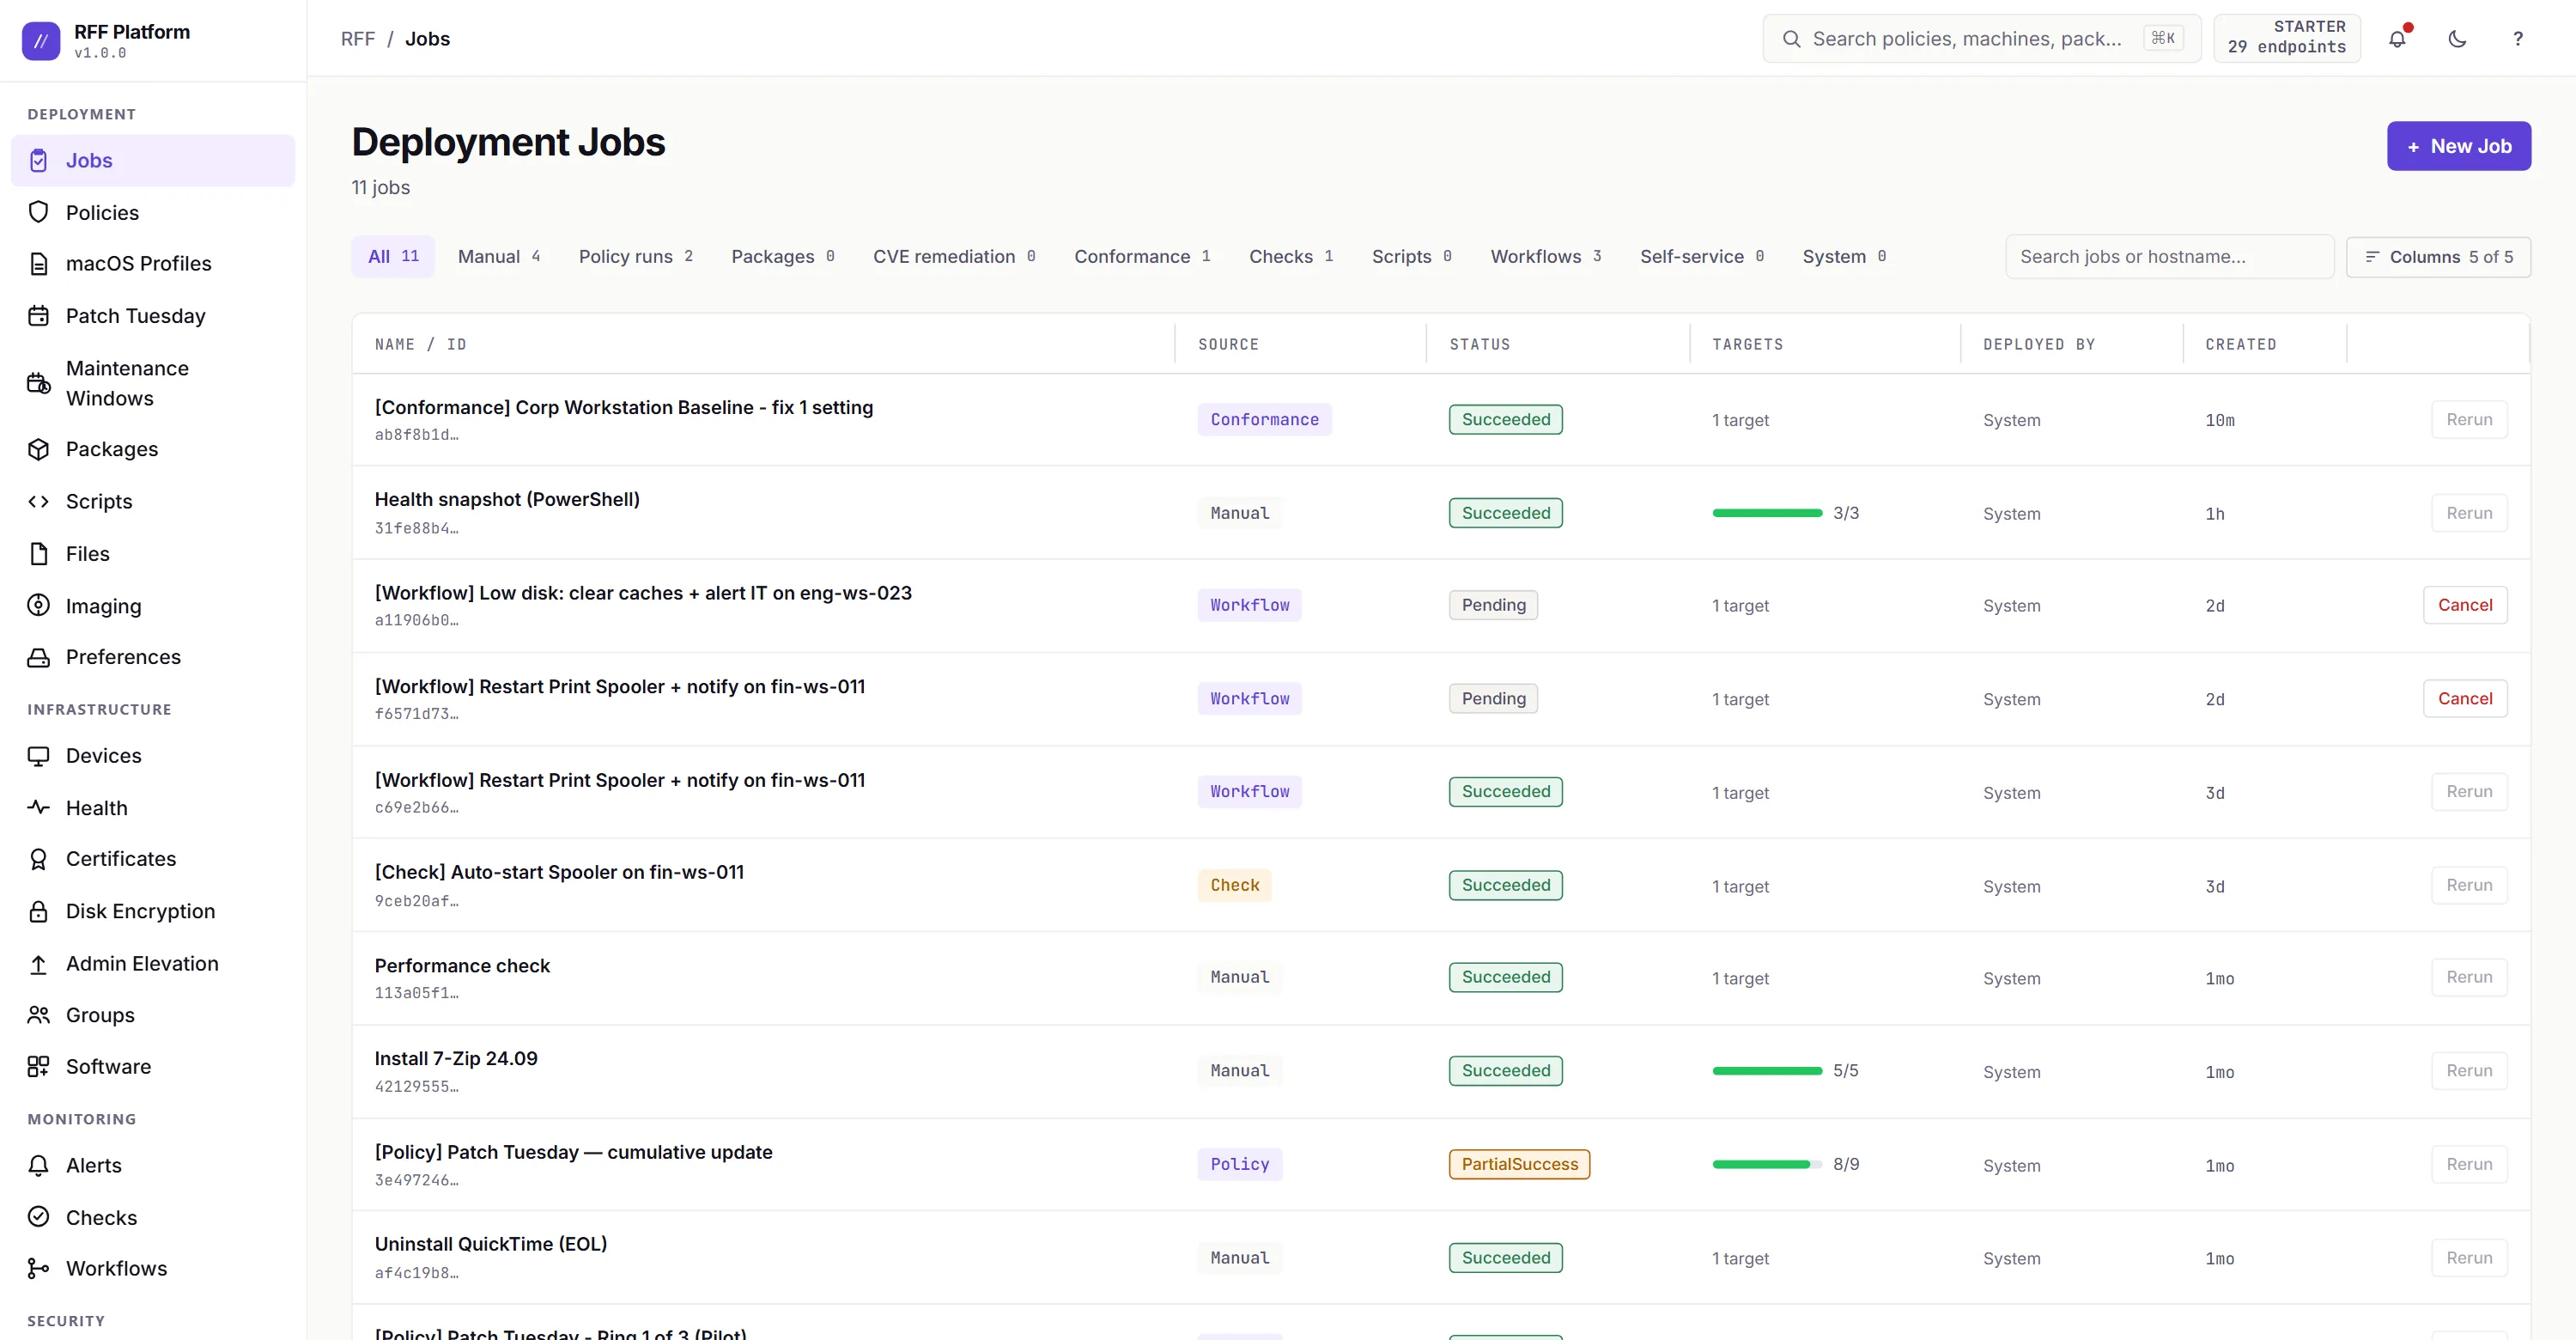Viewport: 2576px width, 1340px height.
Task: Focus the Search jobs or hostname field
Action: (x=2169, y=257)
